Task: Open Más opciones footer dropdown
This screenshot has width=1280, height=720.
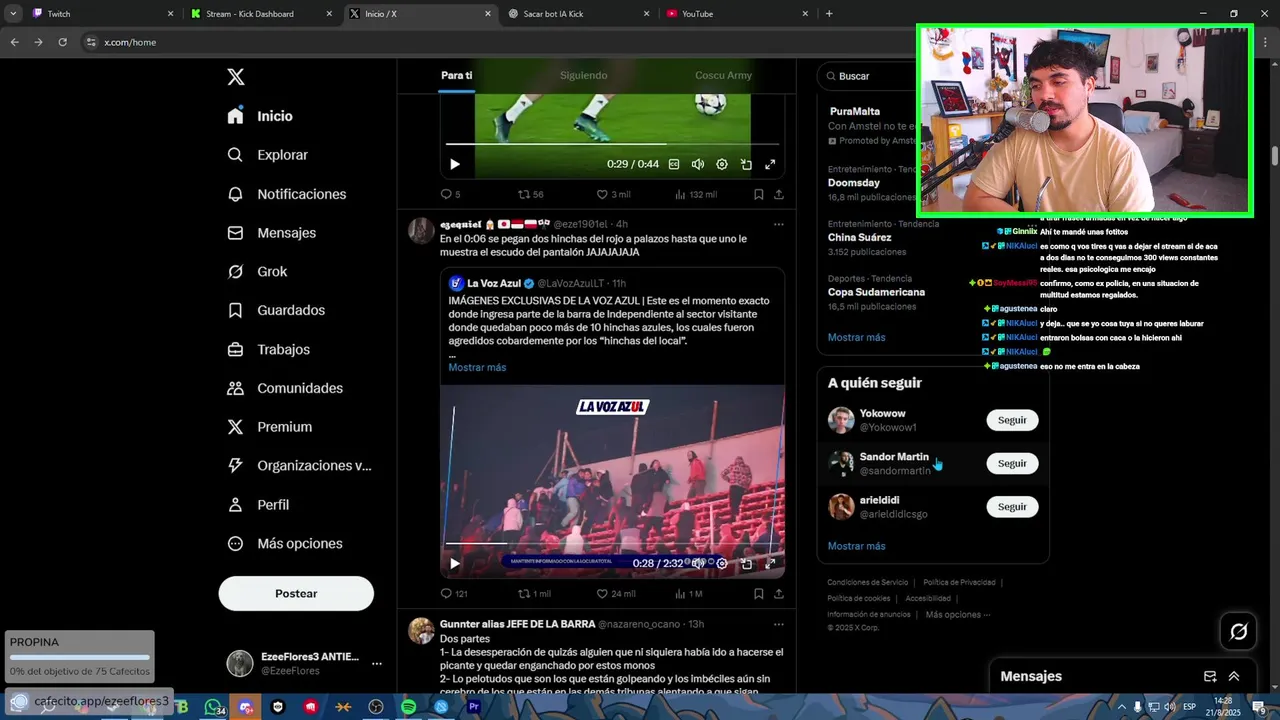Action: (958, 614)
